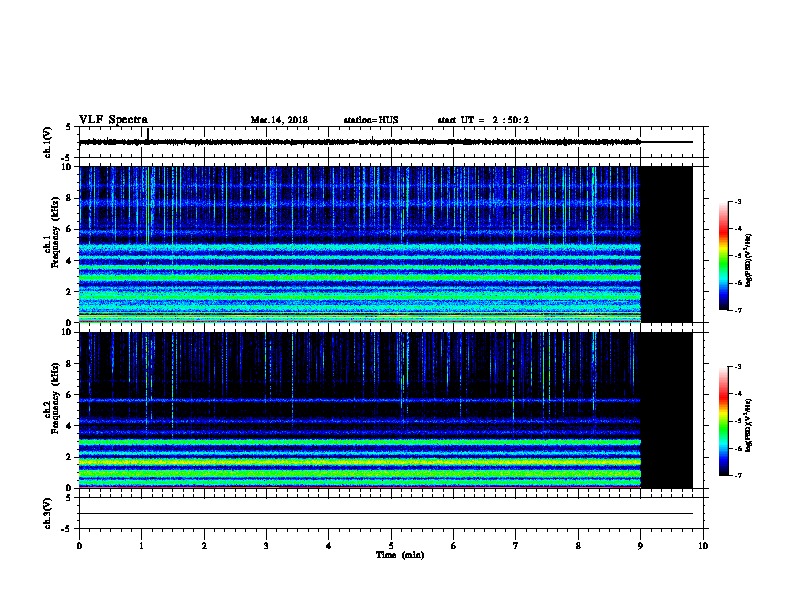
Task: Click the black no-data area in ch.1 spectrogram
Action: [667, 244]
